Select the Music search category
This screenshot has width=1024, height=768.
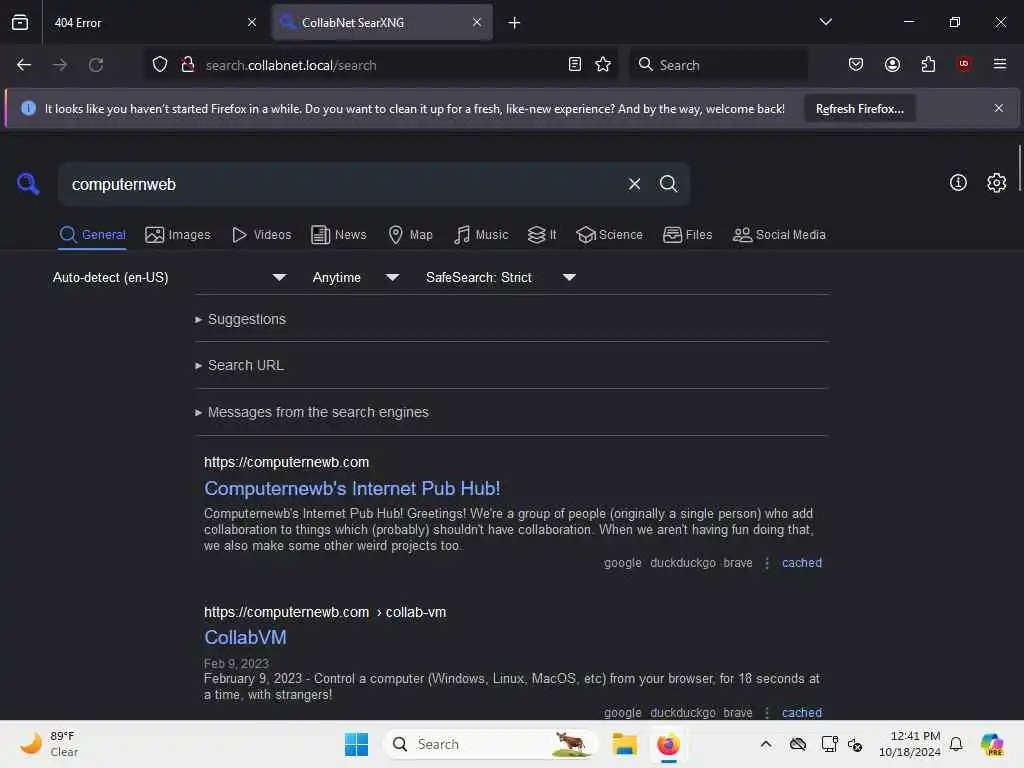(481, 234)
